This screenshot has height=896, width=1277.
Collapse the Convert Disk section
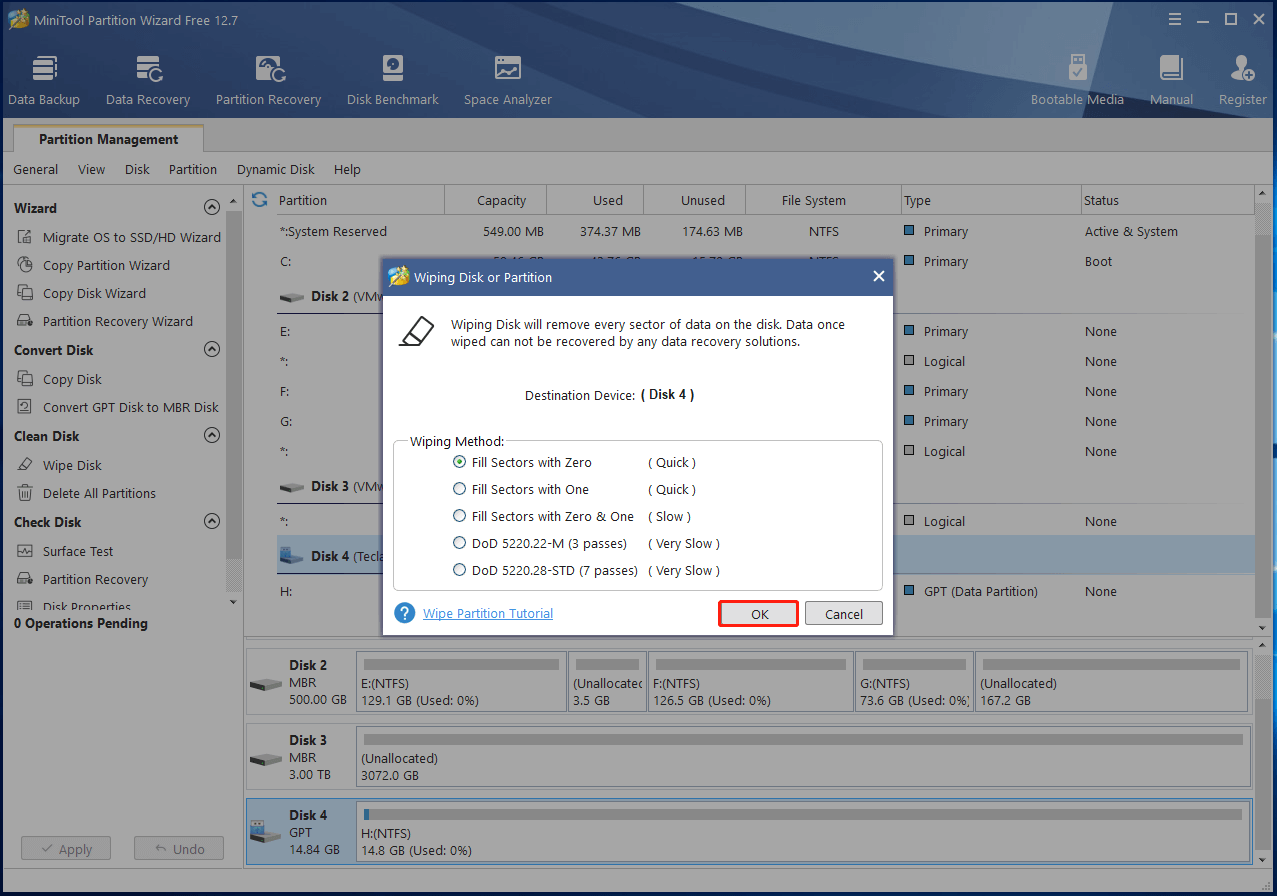pos(211,350)
